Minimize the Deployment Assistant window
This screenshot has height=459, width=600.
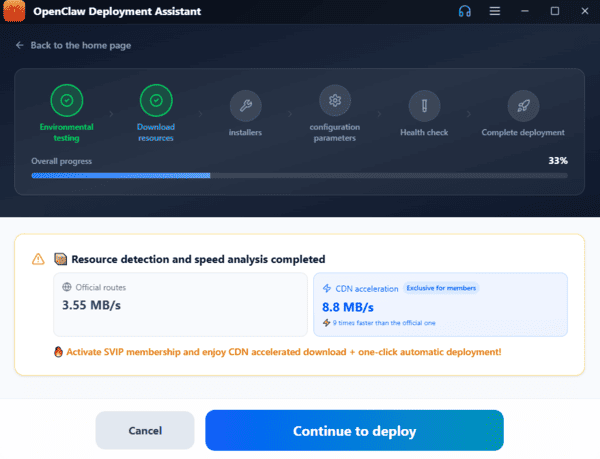coord(526,11)
